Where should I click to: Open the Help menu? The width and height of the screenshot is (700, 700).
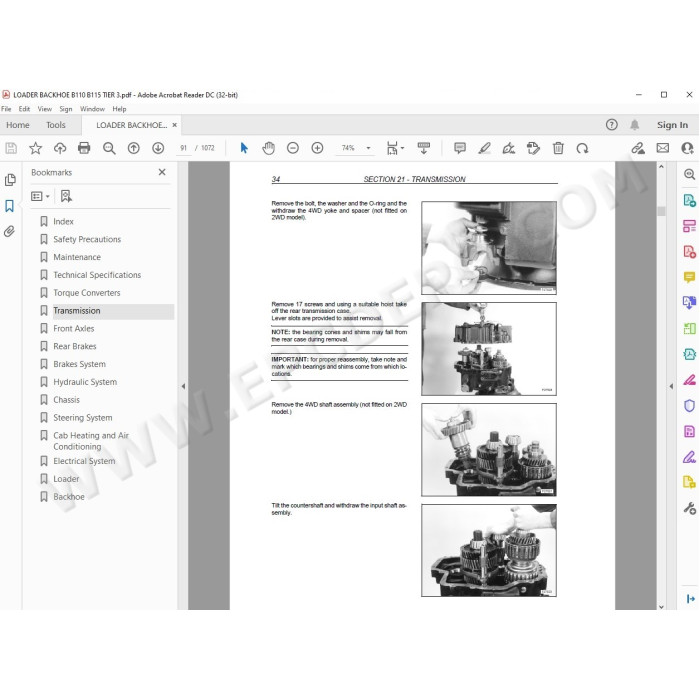(x=119, y=109)
